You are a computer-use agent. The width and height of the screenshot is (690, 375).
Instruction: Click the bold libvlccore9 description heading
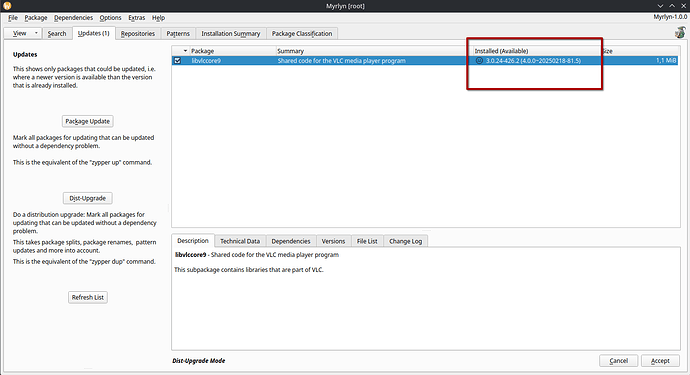pyautogui.click(x=191, y=255)
